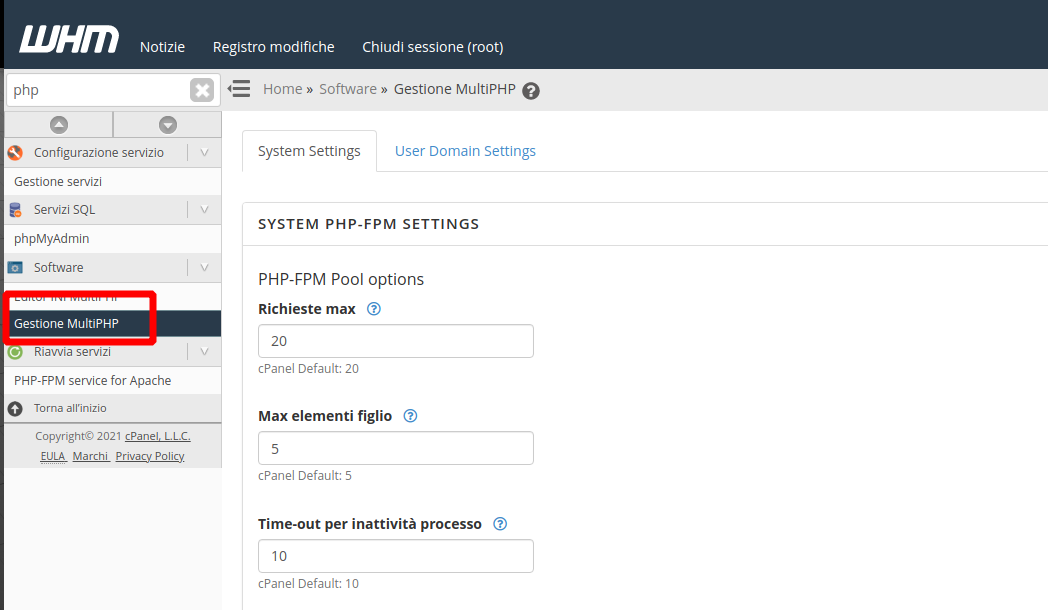Clear the php search field
This screenshot has height=610, width=1048.
(202, 91)
